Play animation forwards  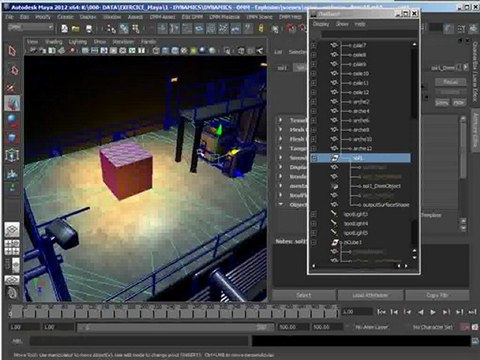[x=433, y=312]
